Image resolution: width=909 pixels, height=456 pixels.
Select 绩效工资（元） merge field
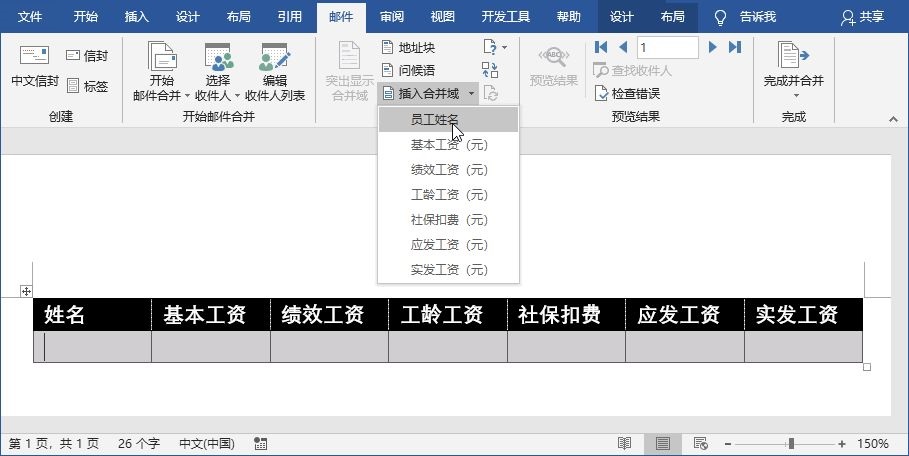coord(448,170)
